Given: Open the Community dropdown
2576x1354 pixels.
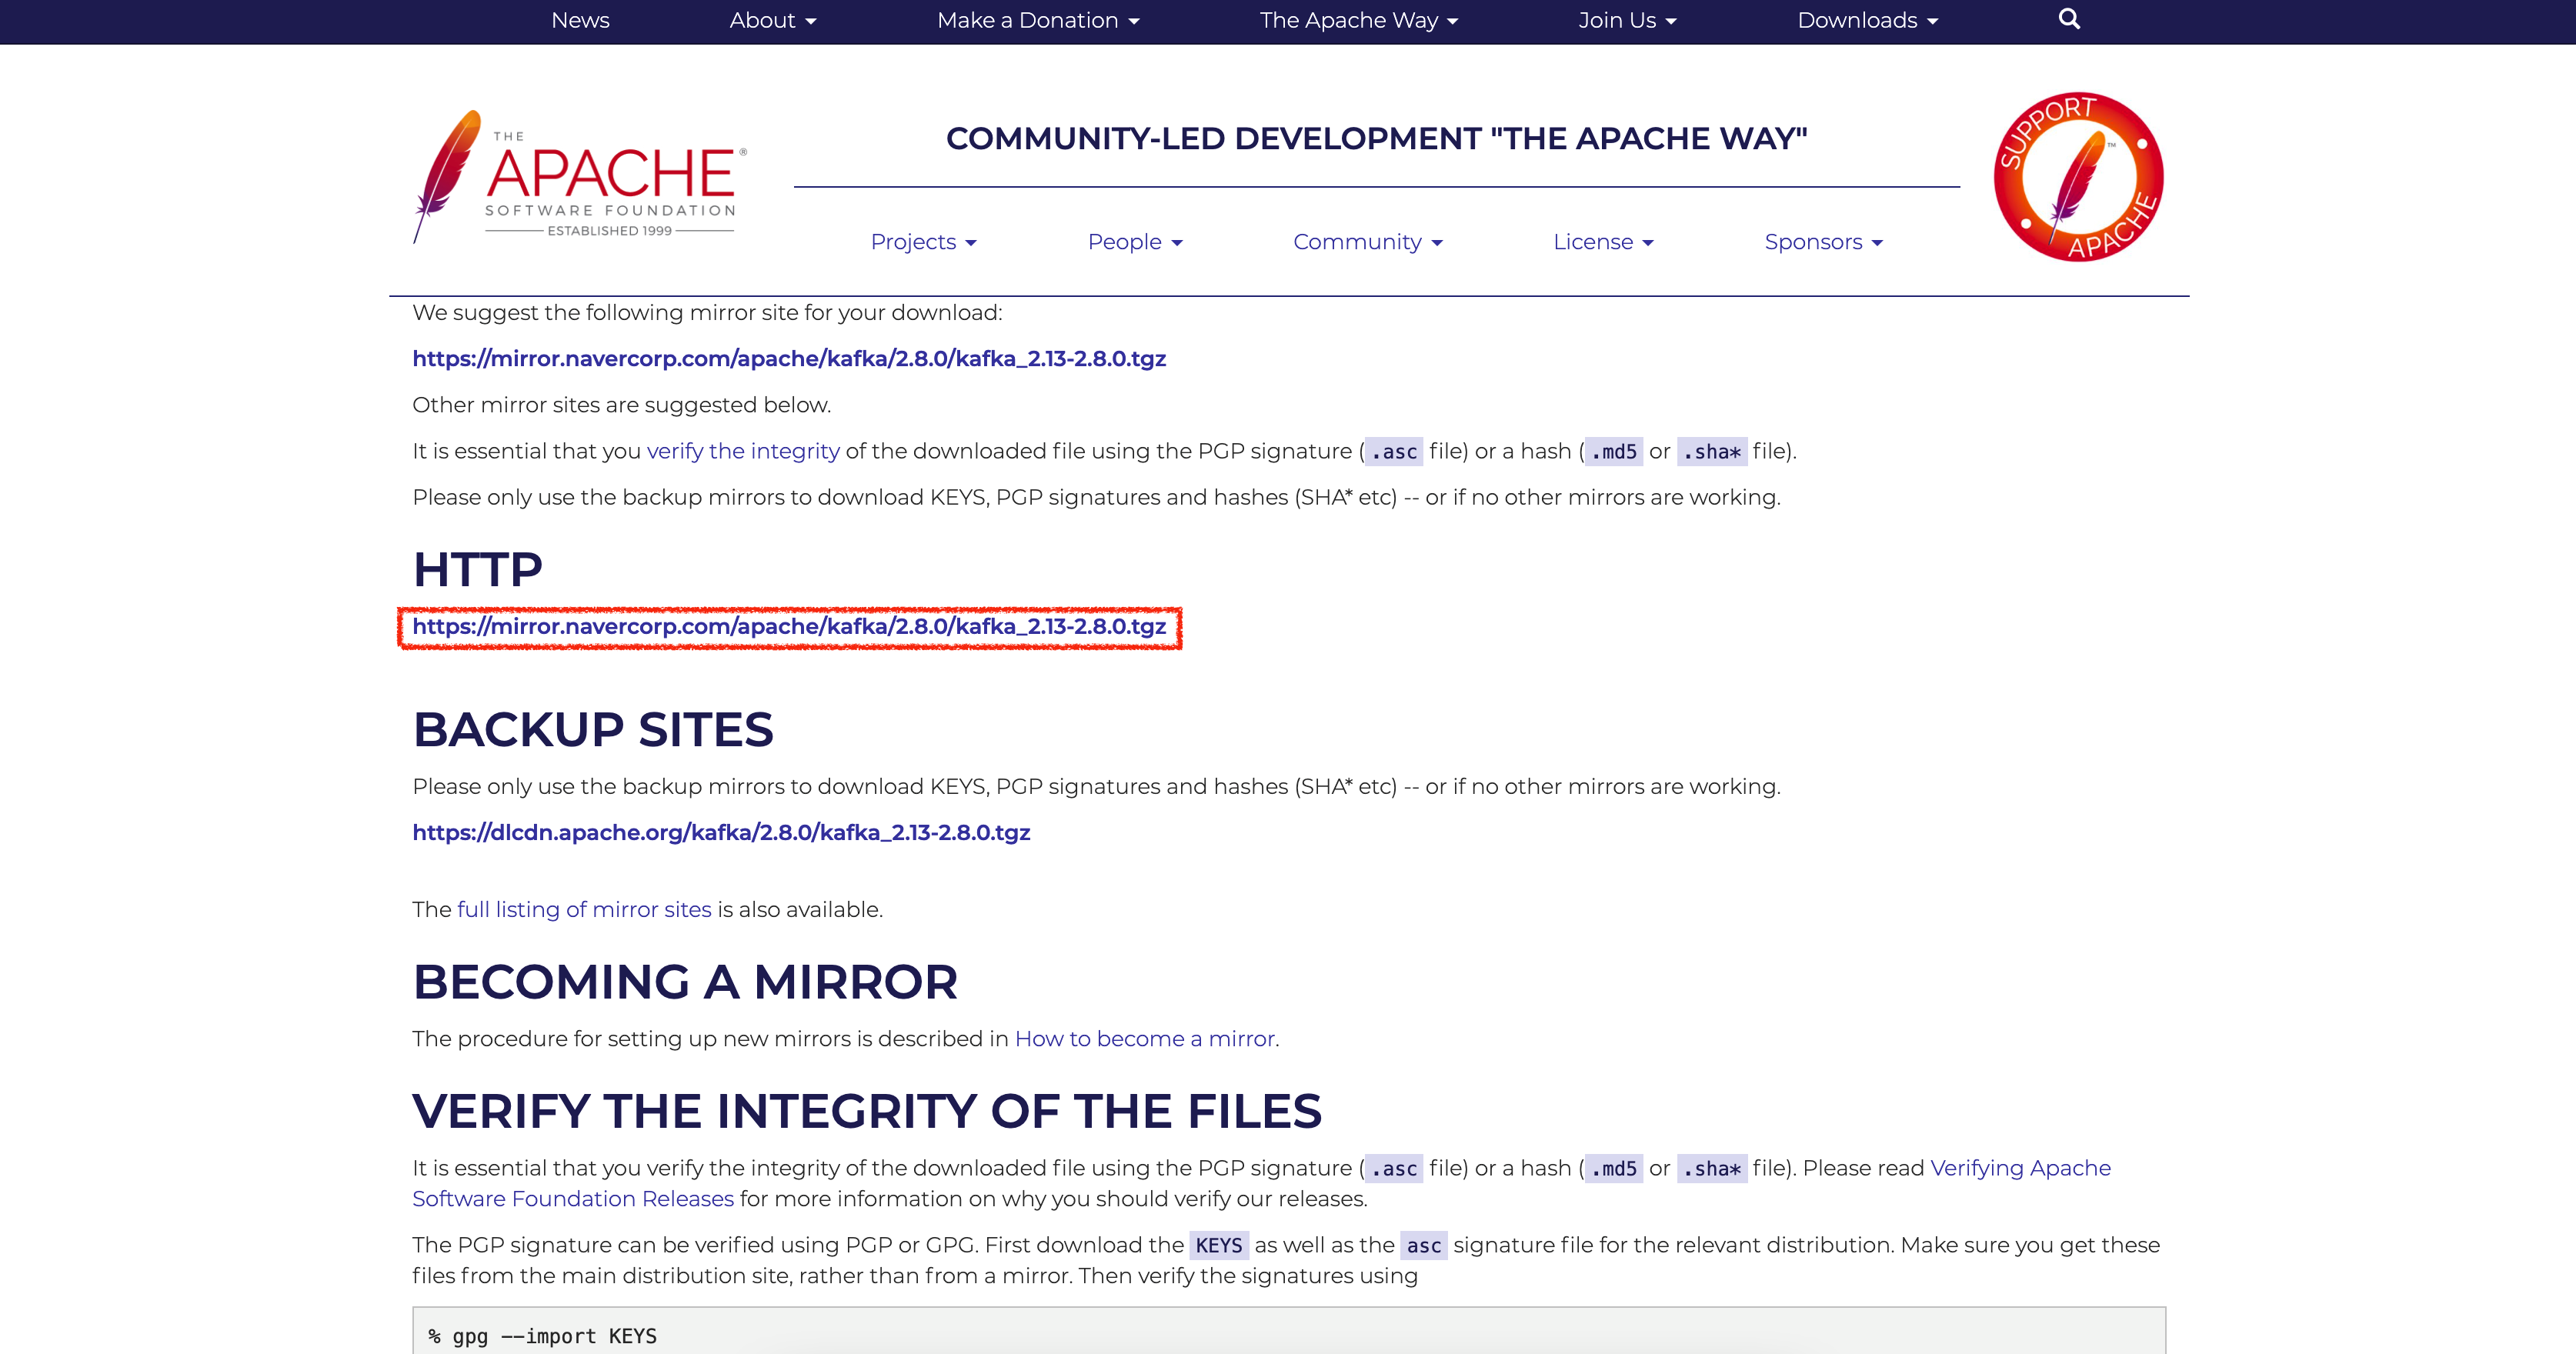Looking at the screenshot, I should pyautogui.click(x=1367, y=242).
